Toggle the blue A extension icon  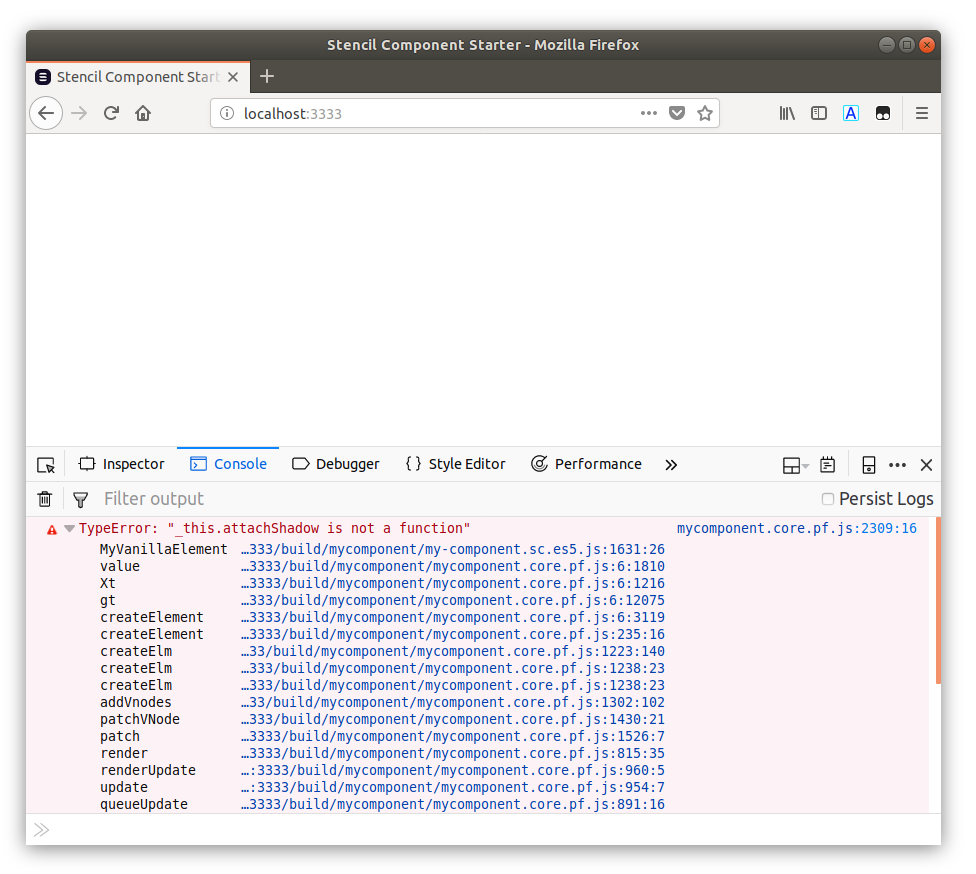(851, 113)
